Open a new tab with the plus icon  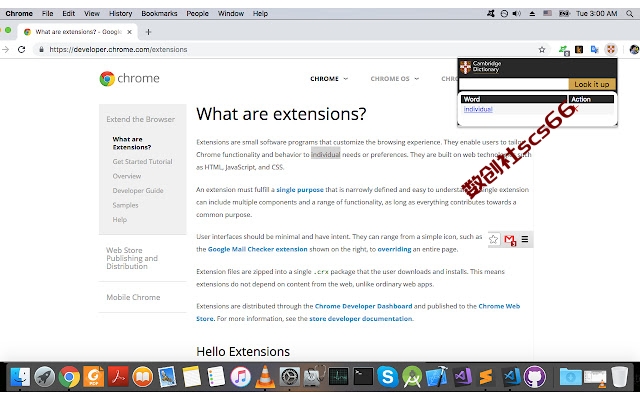[148, 32]
